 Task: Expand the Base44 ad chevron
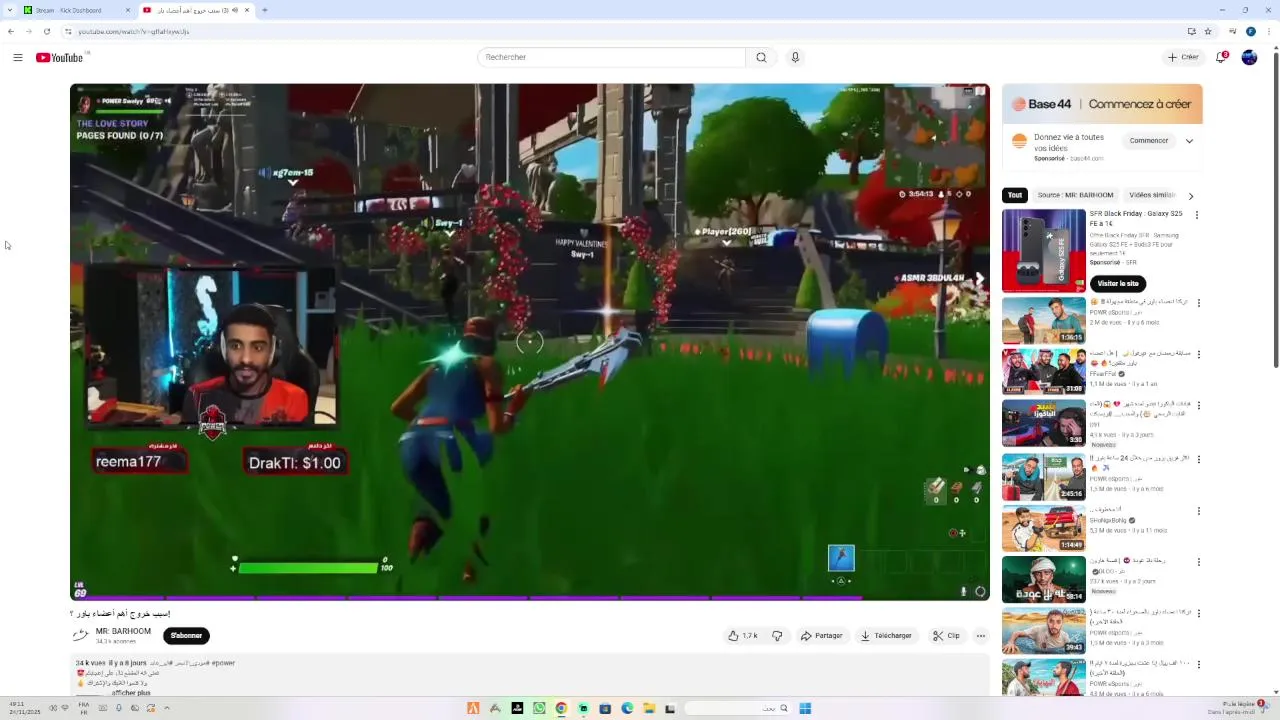[x=1189, y=141]
